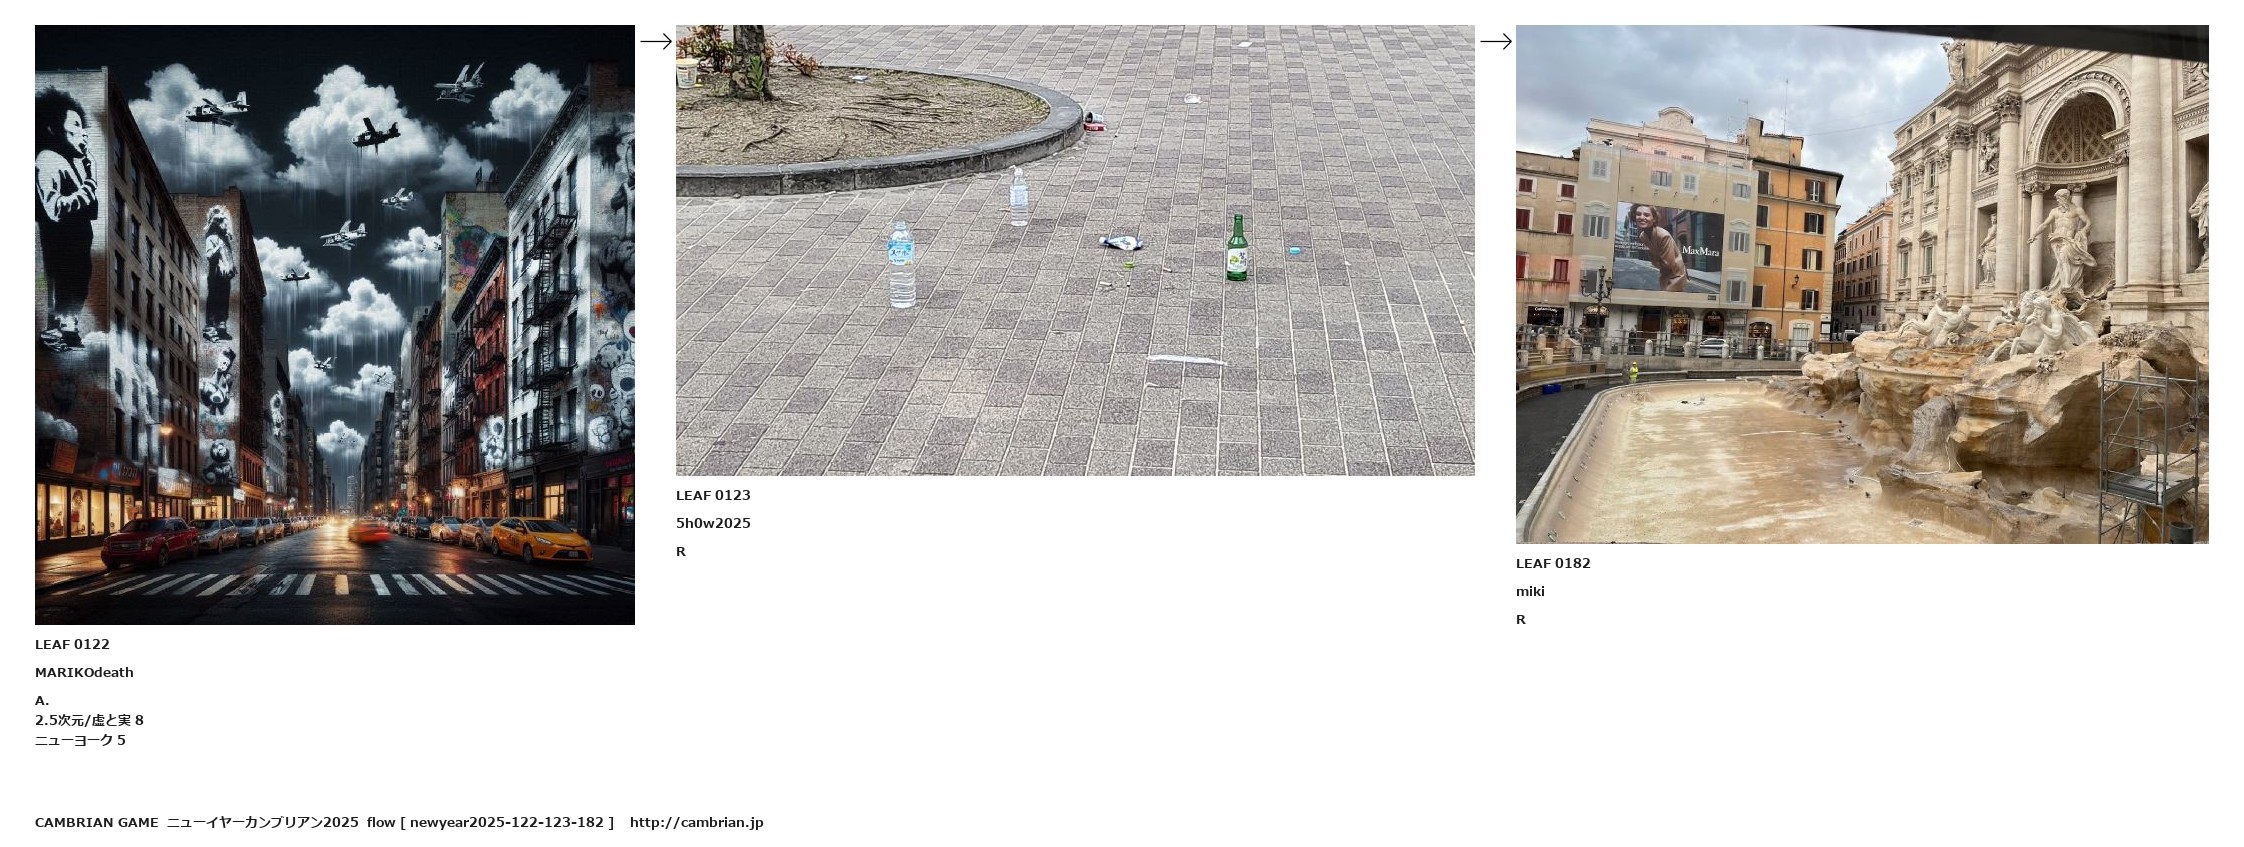Screen dimensions: 2244x847
Task: Open the Trevi Fountain photo
Action: tap(1862, 284)
